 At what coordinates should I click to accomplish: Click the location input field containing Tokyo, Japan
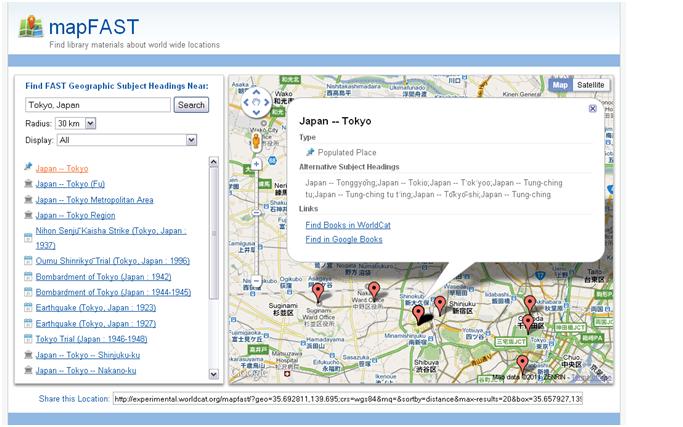click(x=98, y=105)
